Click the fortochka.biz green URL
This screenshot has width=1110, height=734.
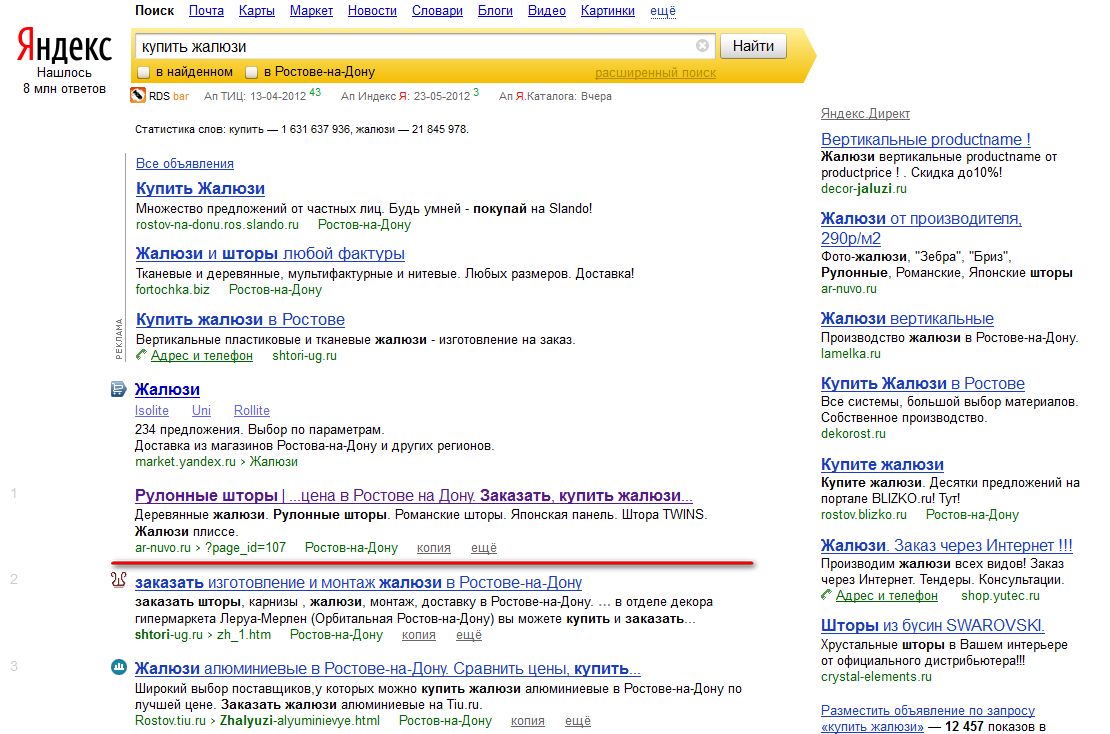tap(173, 289)
